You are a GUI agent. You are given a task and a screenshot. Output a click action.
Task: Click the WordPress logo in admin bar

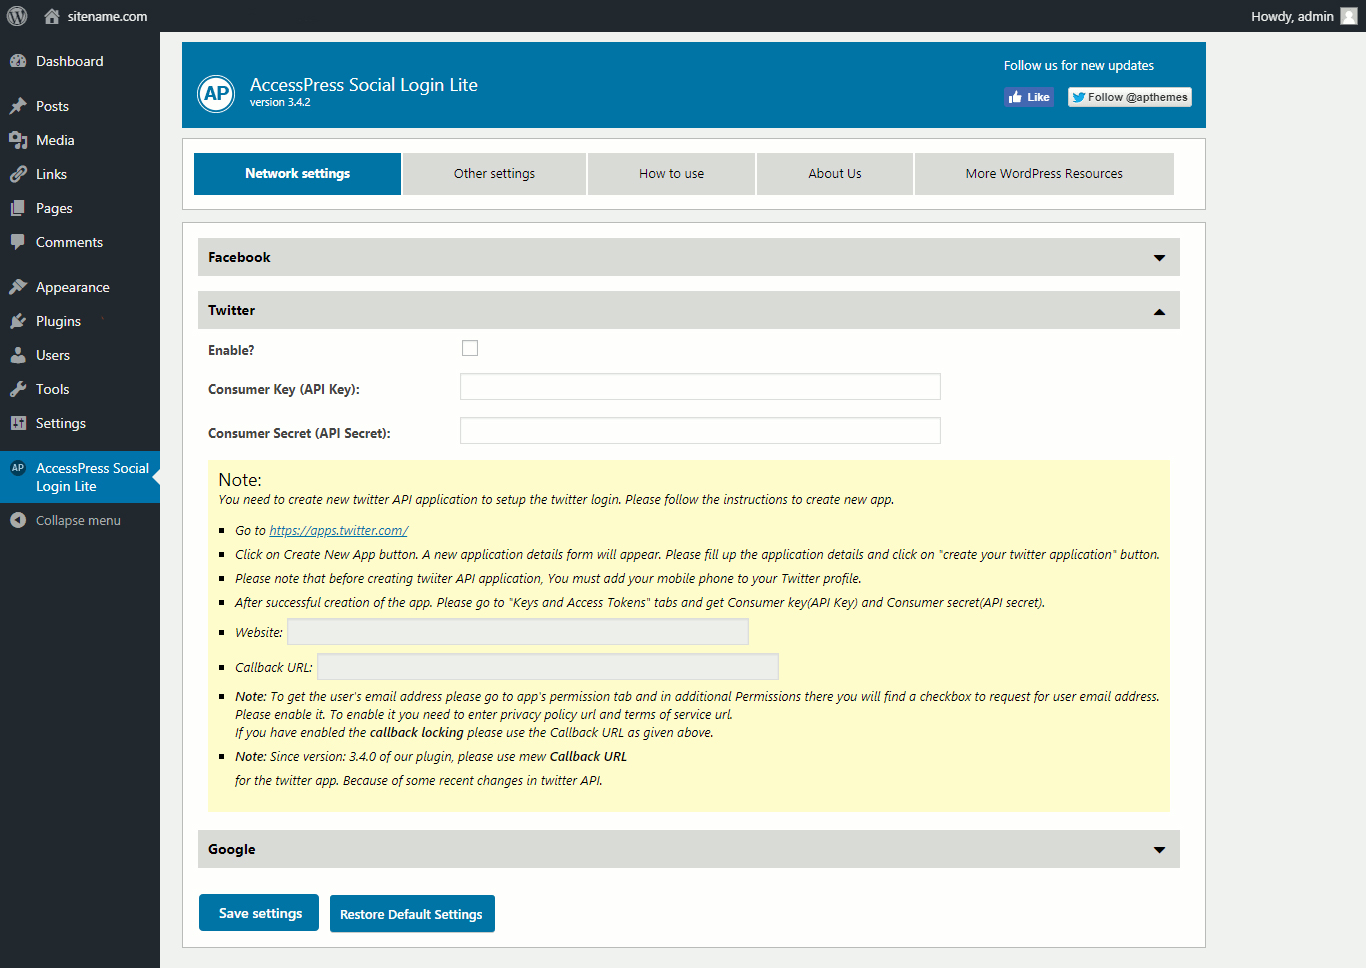(x=17, y=16)
